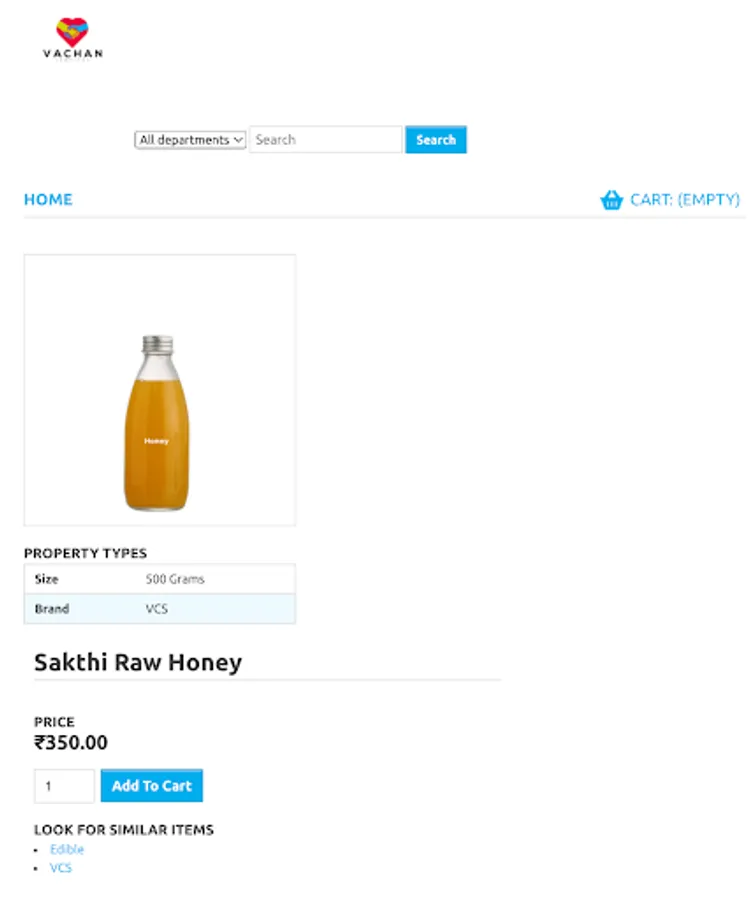Click the blue Search button
The width and height of the screenshot is (754, 900).
pyautogui.click(x=436, y=139)
